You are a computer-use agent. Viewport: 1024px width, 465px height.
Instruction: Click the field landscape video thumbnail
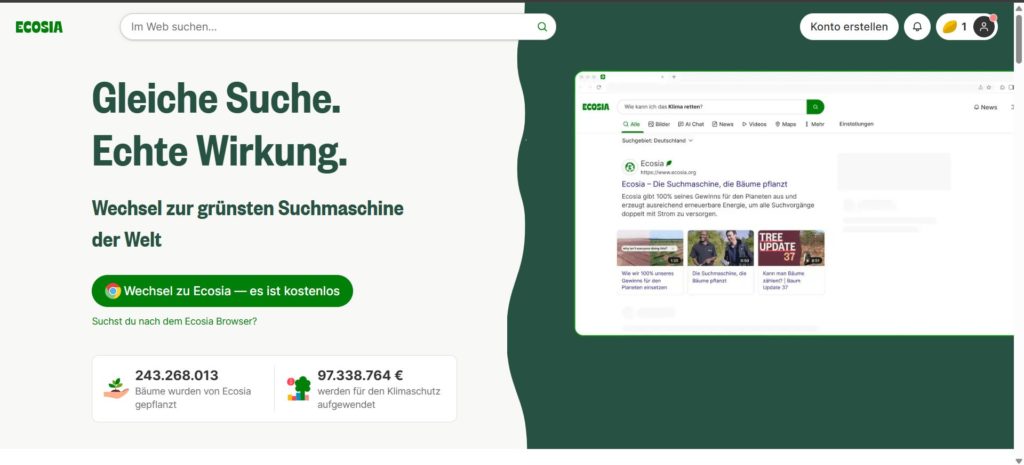point(650,248)
